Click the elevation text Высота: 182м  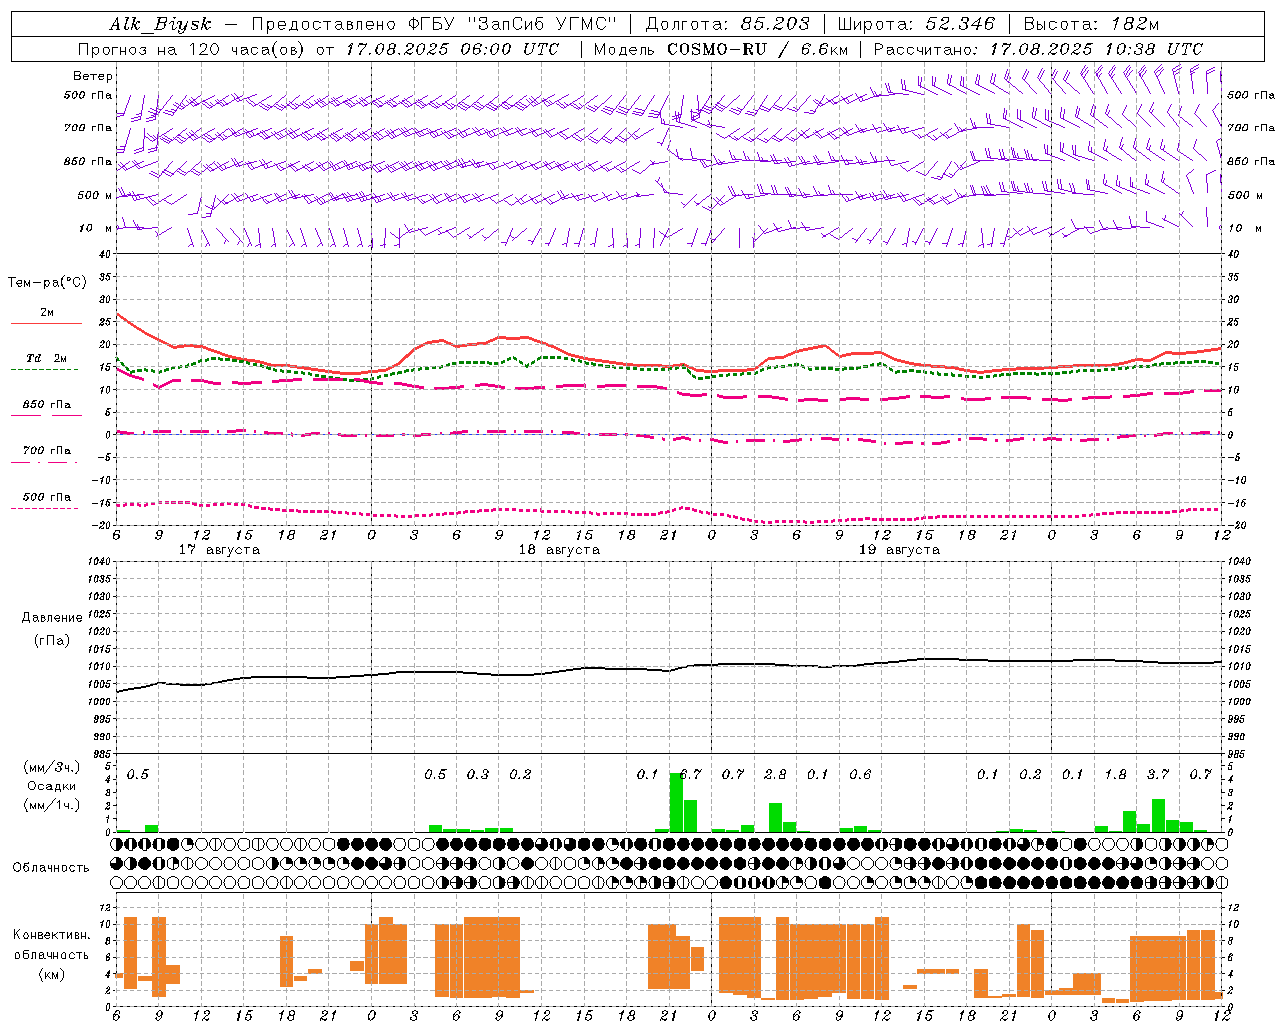[x=1091, y=24]
